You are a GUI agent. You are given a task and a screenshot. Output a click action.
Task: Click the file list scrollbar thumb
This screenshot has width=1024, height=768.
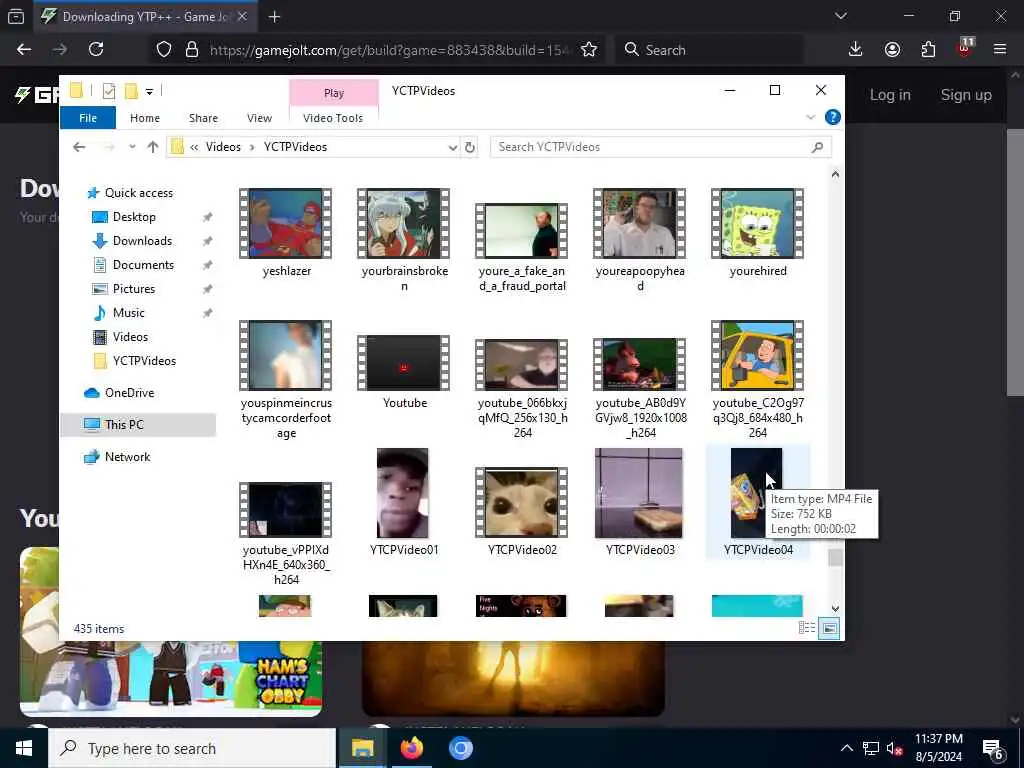point(835,558)
